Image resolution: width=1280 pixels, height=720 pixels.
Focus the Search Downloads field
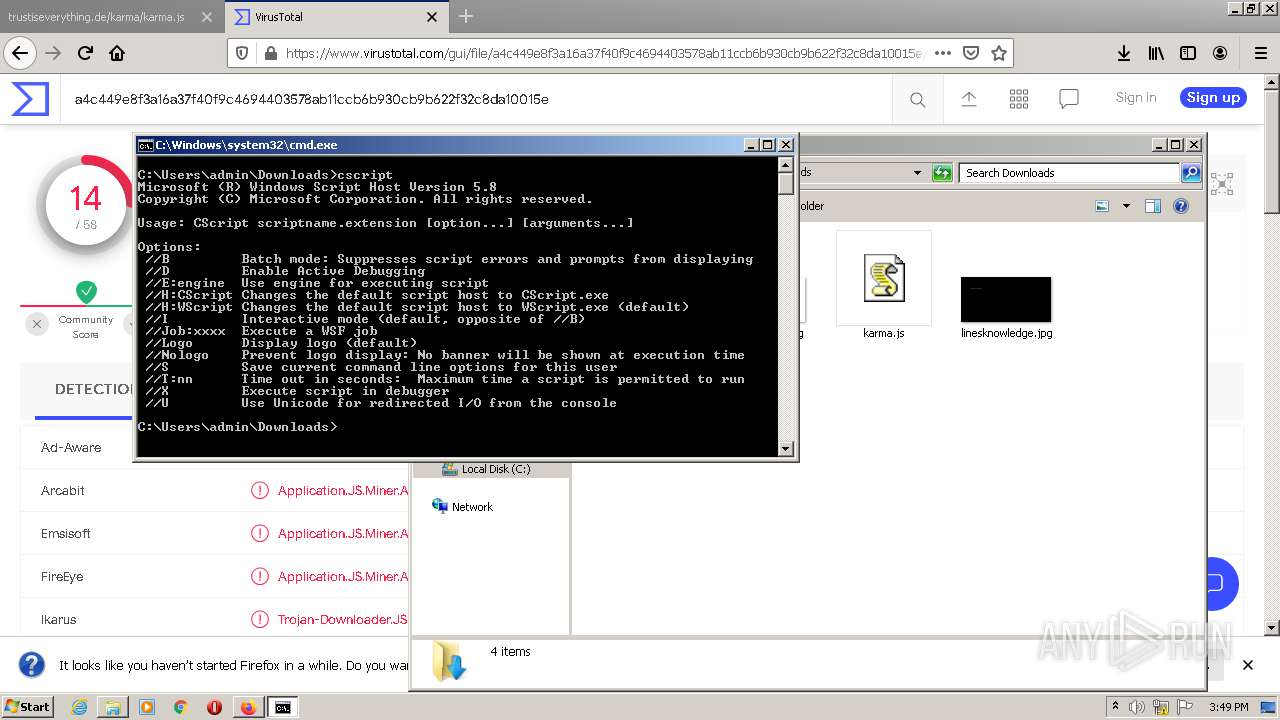click(1069, 173)
